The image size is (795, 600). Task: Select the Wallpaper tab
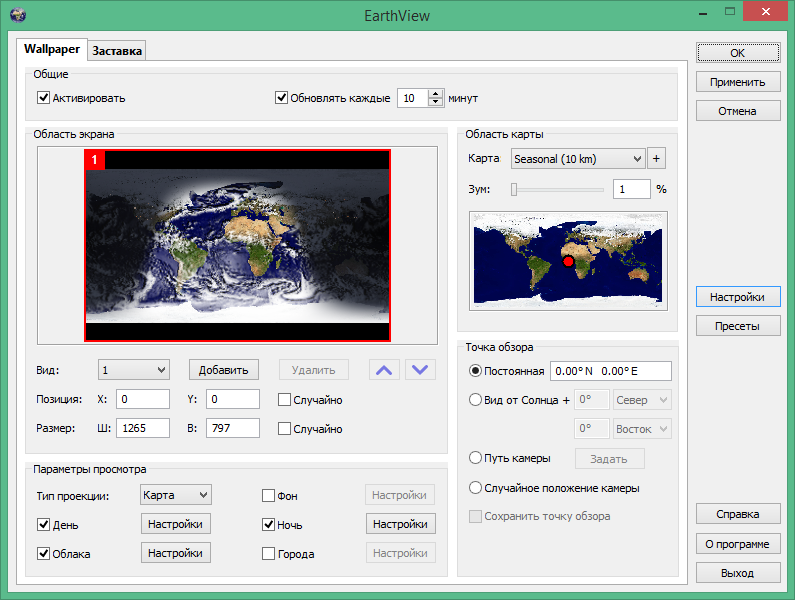pyautogui.click(x=52, y=49)
